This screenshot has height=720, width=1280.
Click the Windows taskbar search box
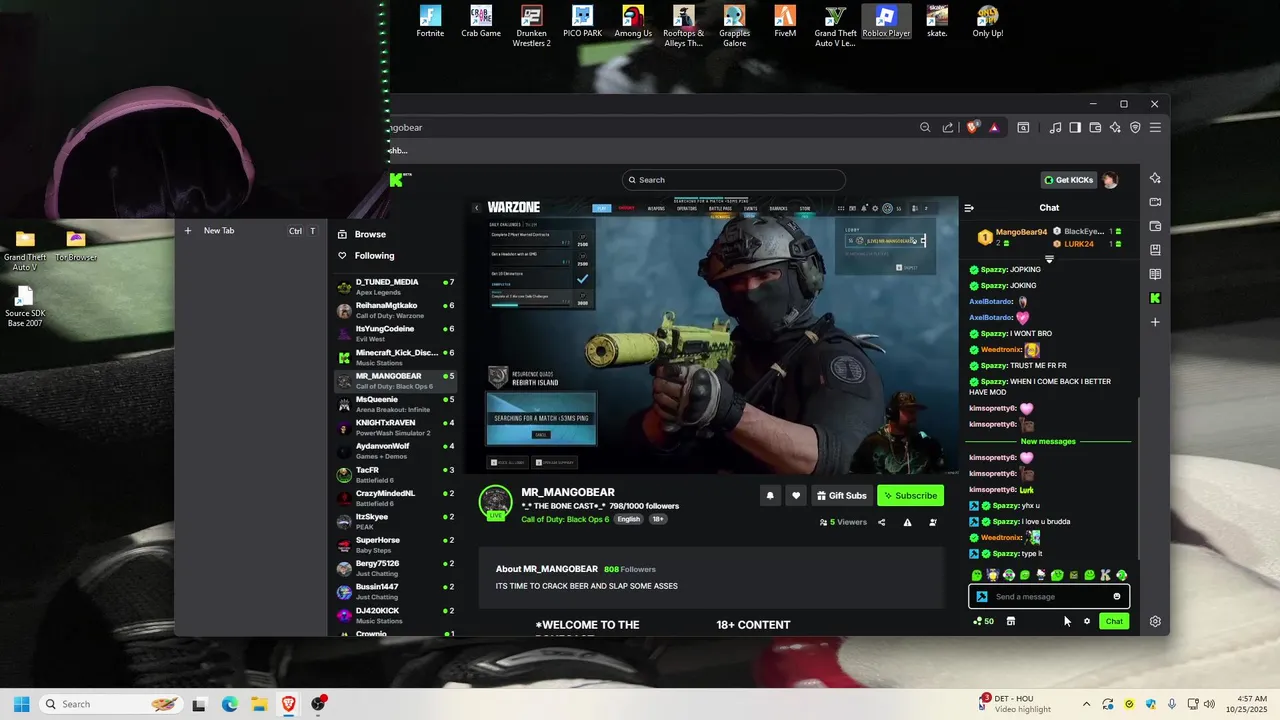[x=113, y=704]
